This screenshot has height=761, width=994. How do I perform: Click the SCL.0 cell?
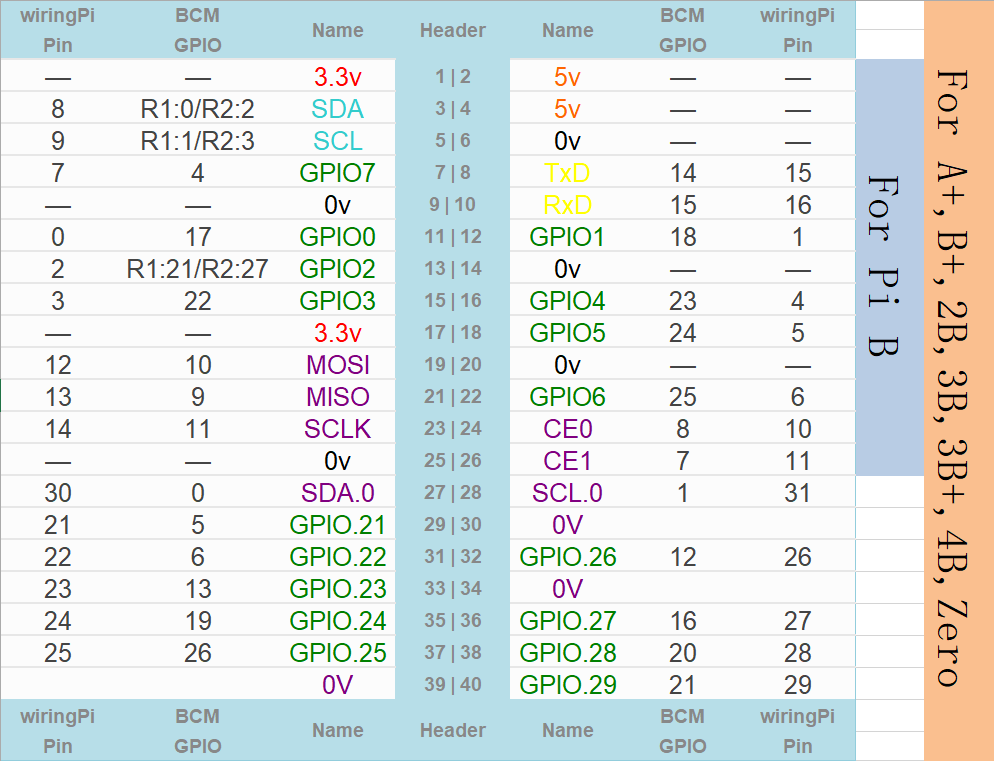click(567, 493)
